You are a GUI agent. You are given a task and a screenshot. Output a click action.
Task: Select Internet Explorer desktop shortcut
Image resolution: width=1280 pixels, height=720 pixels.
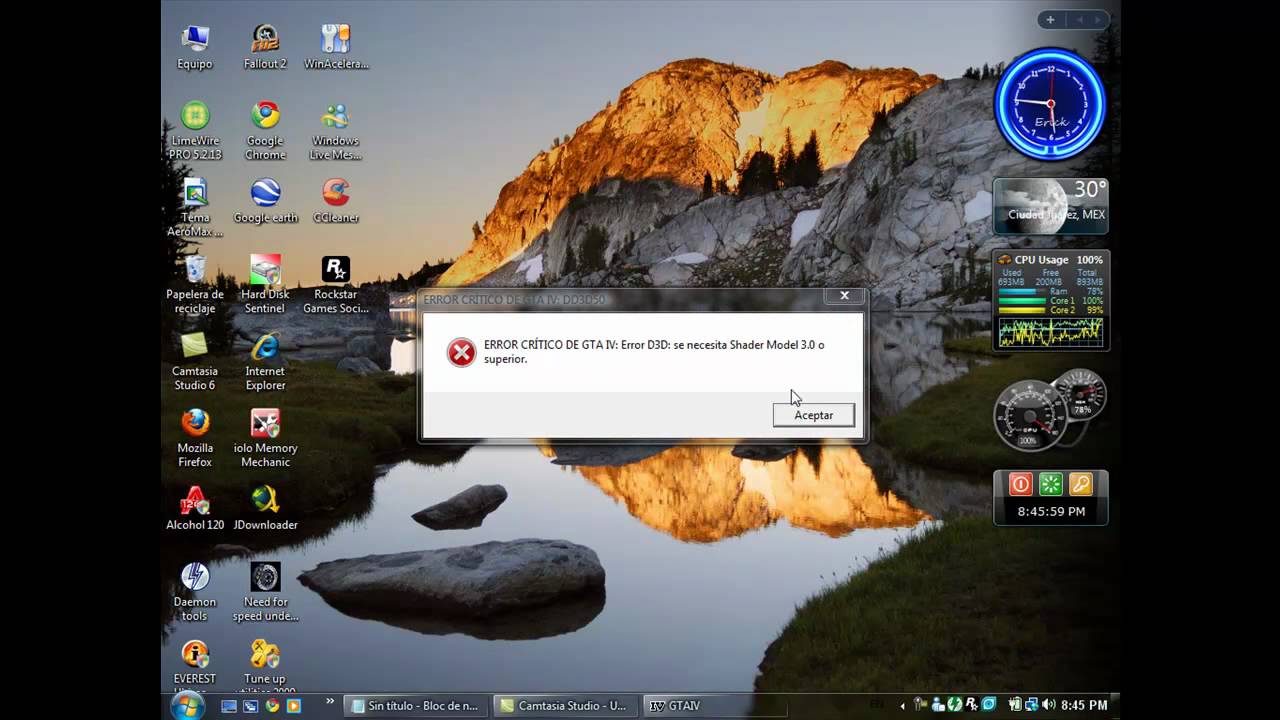[265, 362]
